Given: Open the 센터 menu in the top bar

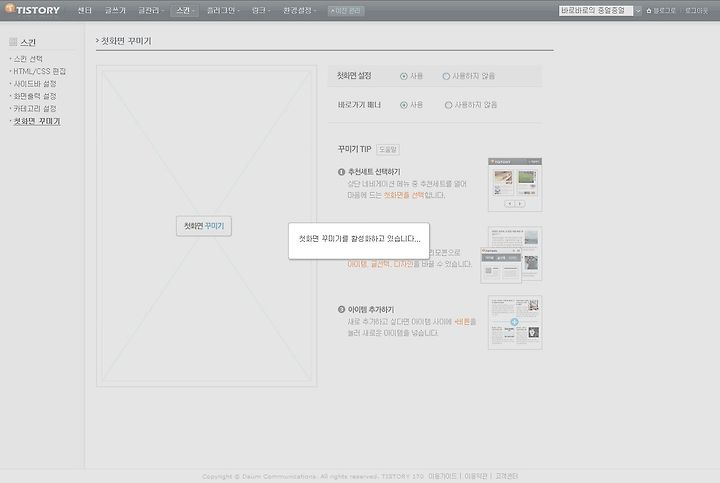Looking at the screenshot, I should 84,10.
